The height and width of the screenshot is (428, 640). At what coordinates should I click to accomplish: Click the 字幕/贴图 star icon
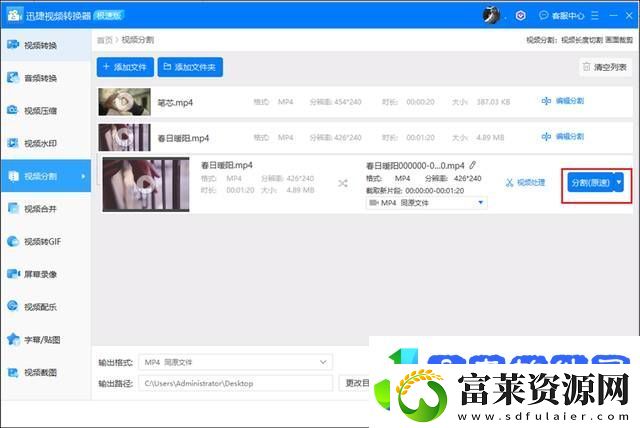pos(13,339)
